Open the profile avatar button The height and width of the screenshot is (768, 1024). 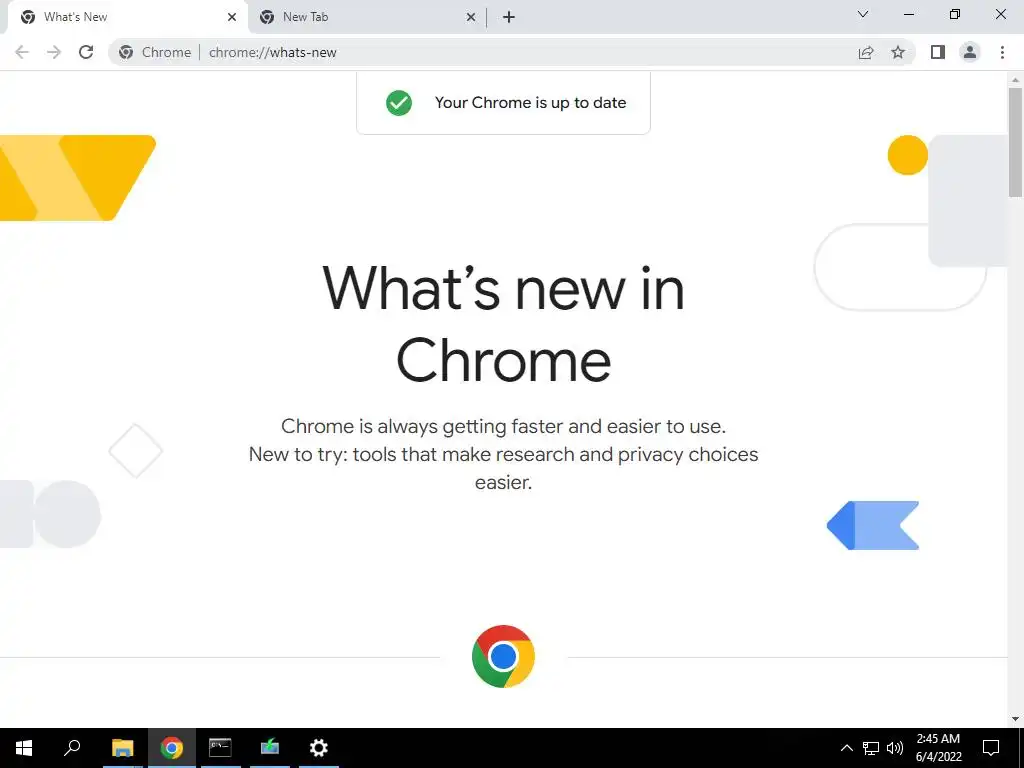970,52
